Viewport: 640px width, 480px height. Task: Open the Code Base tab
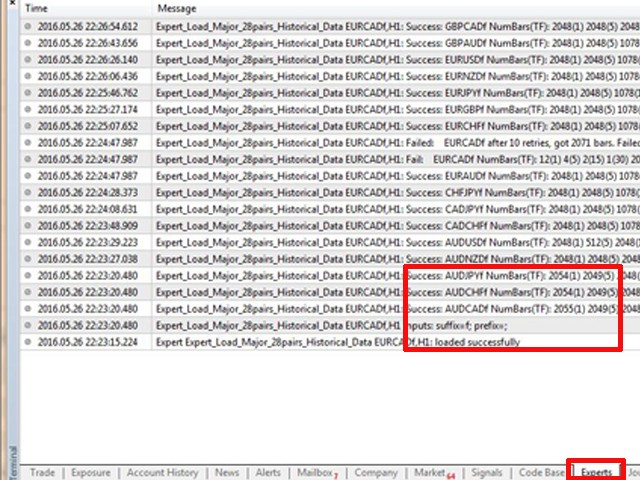(x=541, y=472)
